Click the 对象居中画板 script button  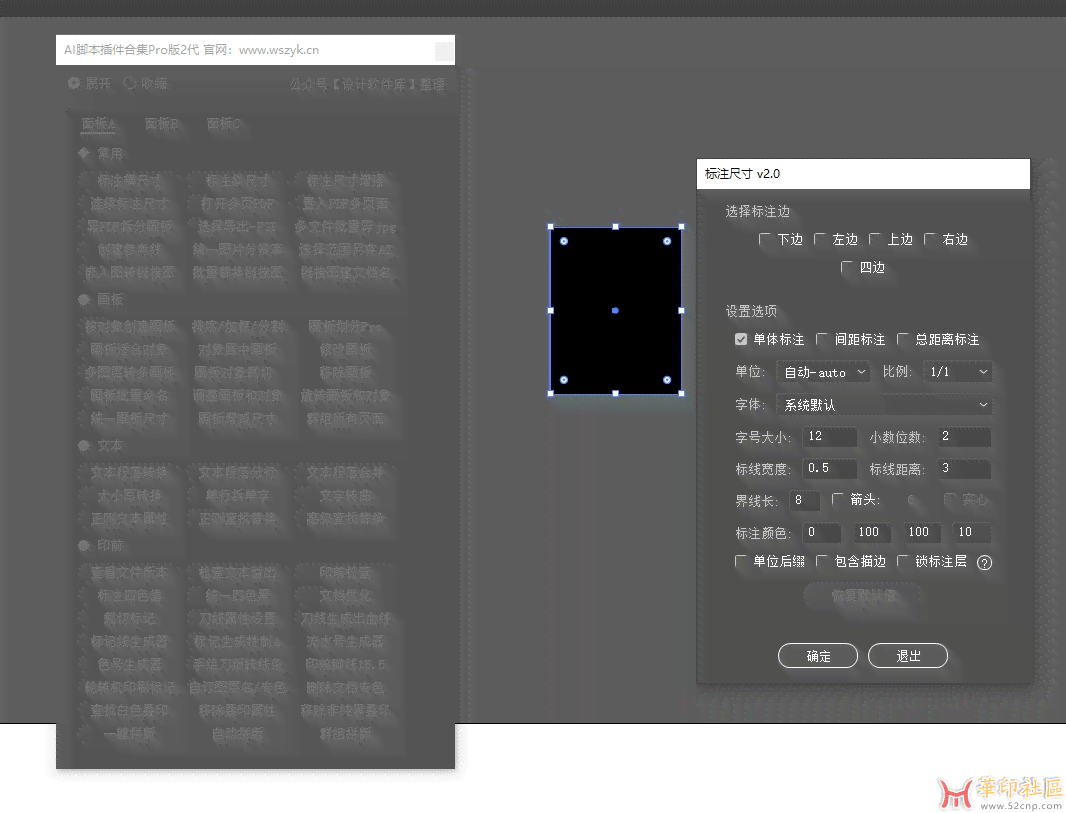coord(237,350)
